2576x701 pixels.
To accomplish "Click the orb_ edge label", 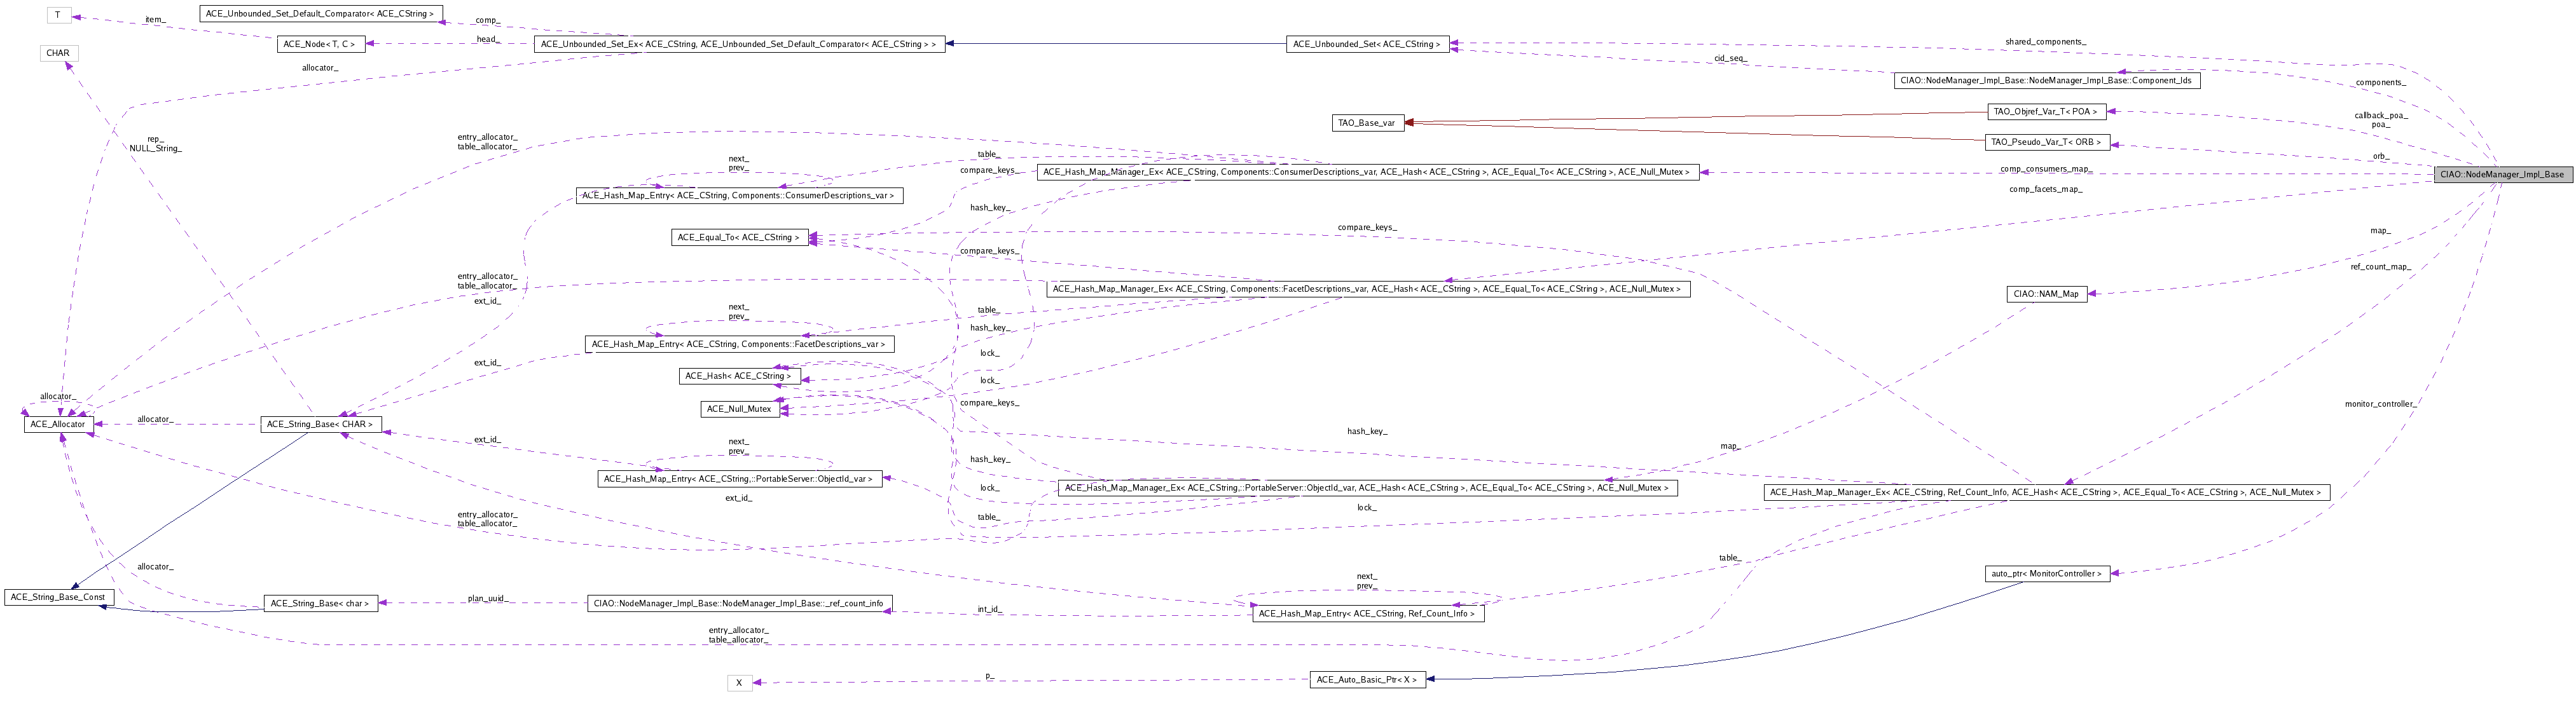I will coord(2380,156).
